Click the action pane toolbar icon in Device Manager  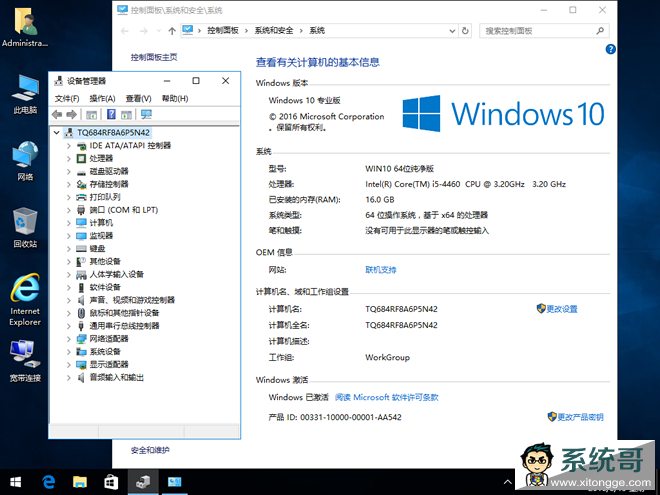point(126,114)
